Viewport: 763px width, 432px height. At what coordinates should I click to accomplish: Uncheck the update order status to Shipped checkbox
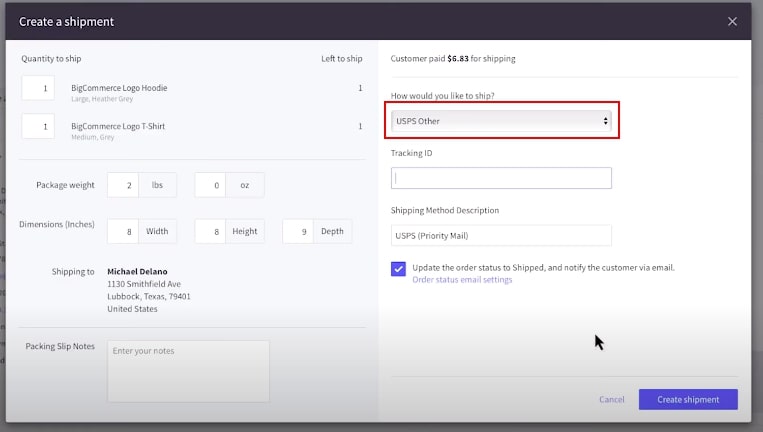(399, 269)
